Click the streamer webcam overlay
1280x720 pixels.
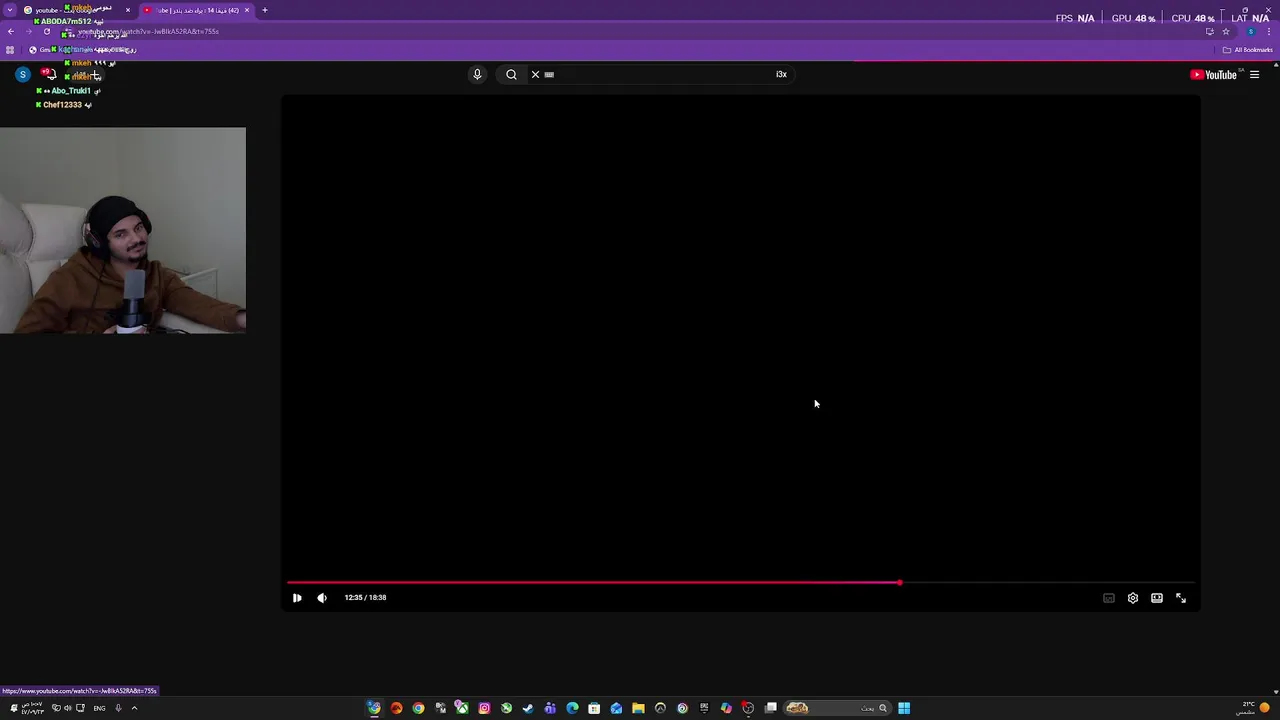123,230
